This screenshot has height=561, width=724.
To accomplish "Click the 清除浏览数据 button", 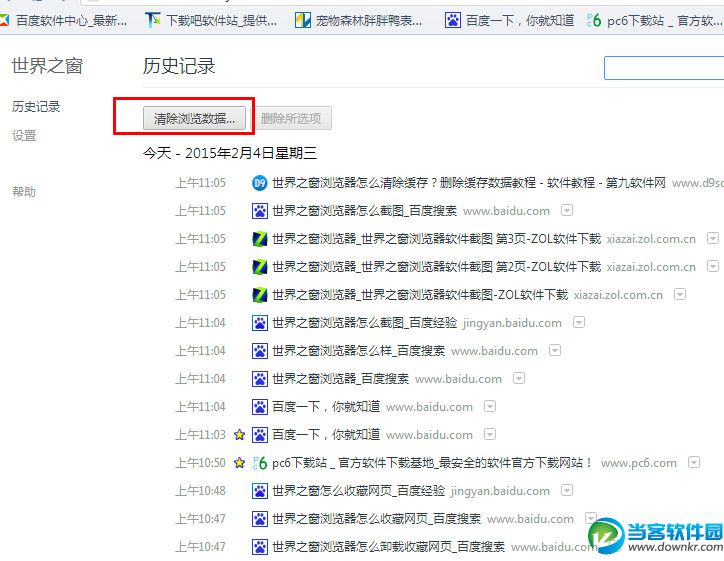I will click(x=194, y=118).
